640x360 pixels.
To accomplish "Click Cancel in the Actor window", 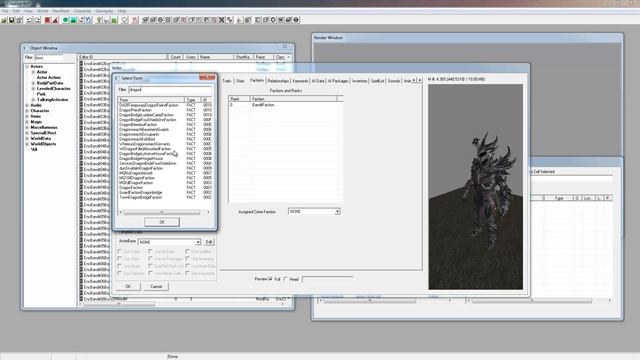I will 156,287.
